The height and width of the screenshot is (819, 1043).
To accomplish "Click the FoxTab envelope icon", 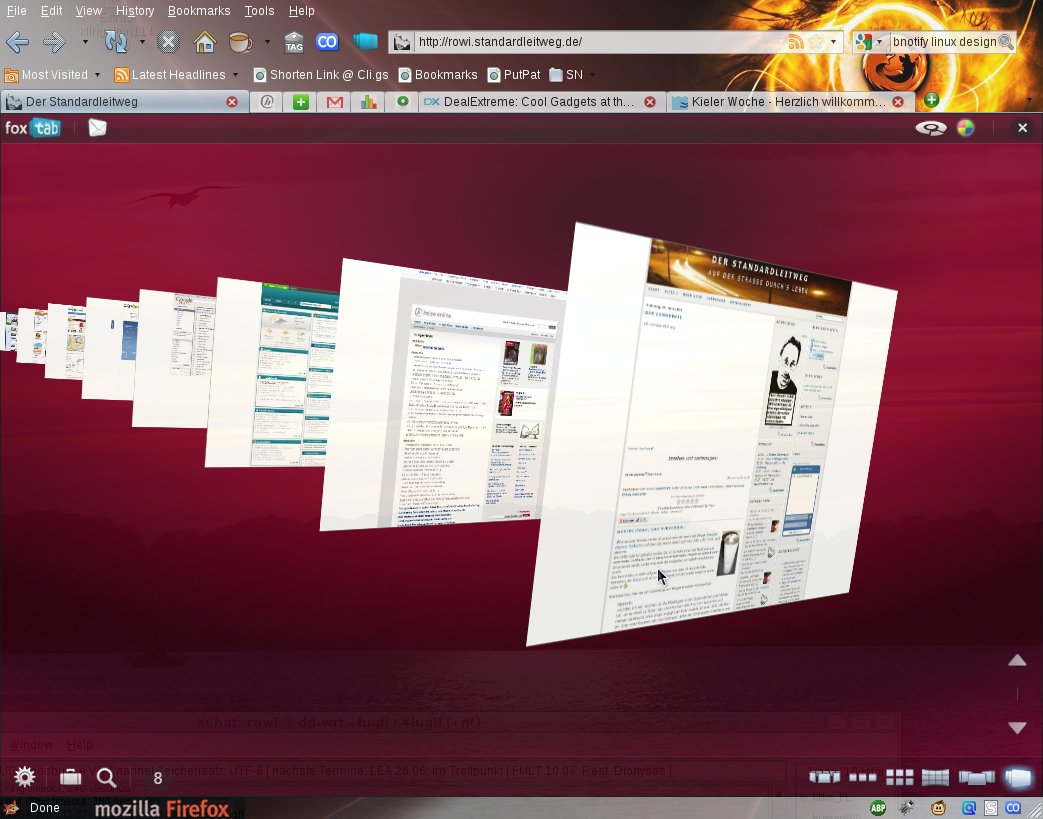I will tap(97, 127).
